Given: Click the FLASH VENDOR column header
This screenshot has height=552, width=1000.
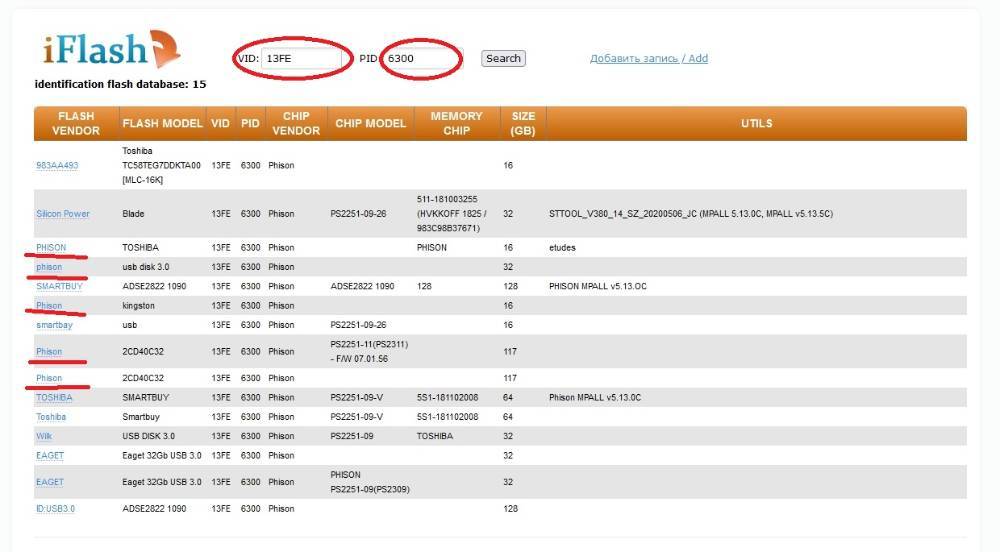Looking at the screenshot, I should [x=76, y=124].
